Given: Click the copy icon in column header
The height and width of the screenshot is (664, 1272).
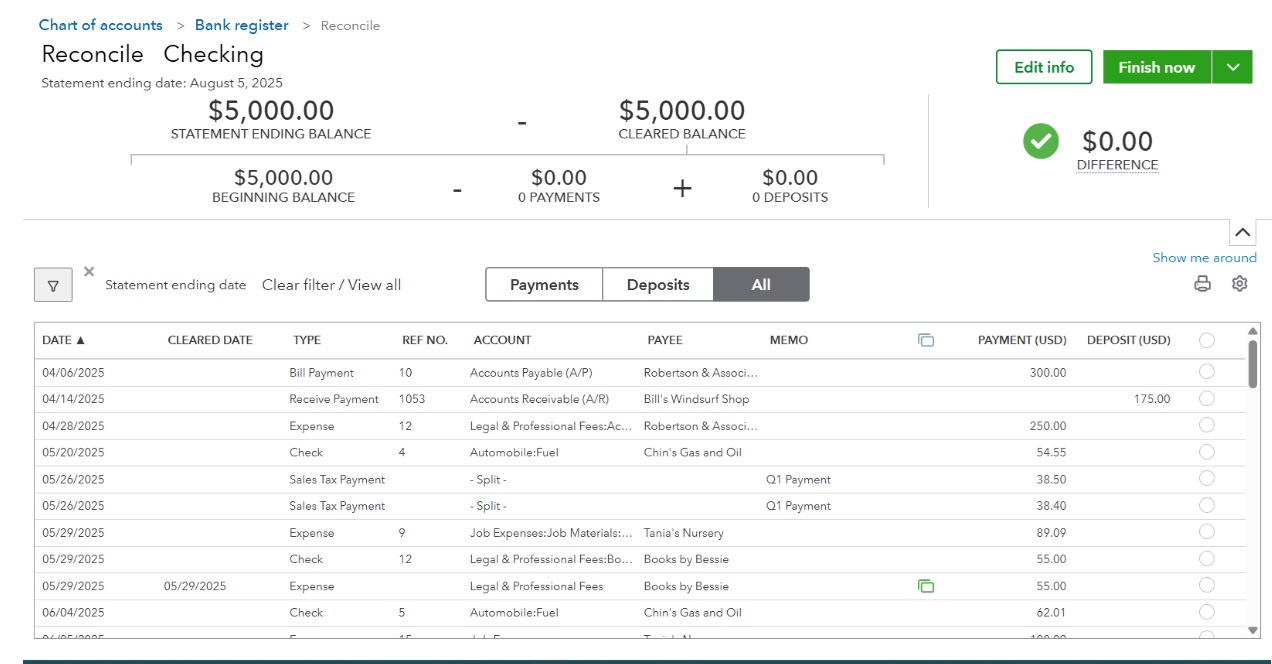Looking at the screenshot, I should point(925,340).
